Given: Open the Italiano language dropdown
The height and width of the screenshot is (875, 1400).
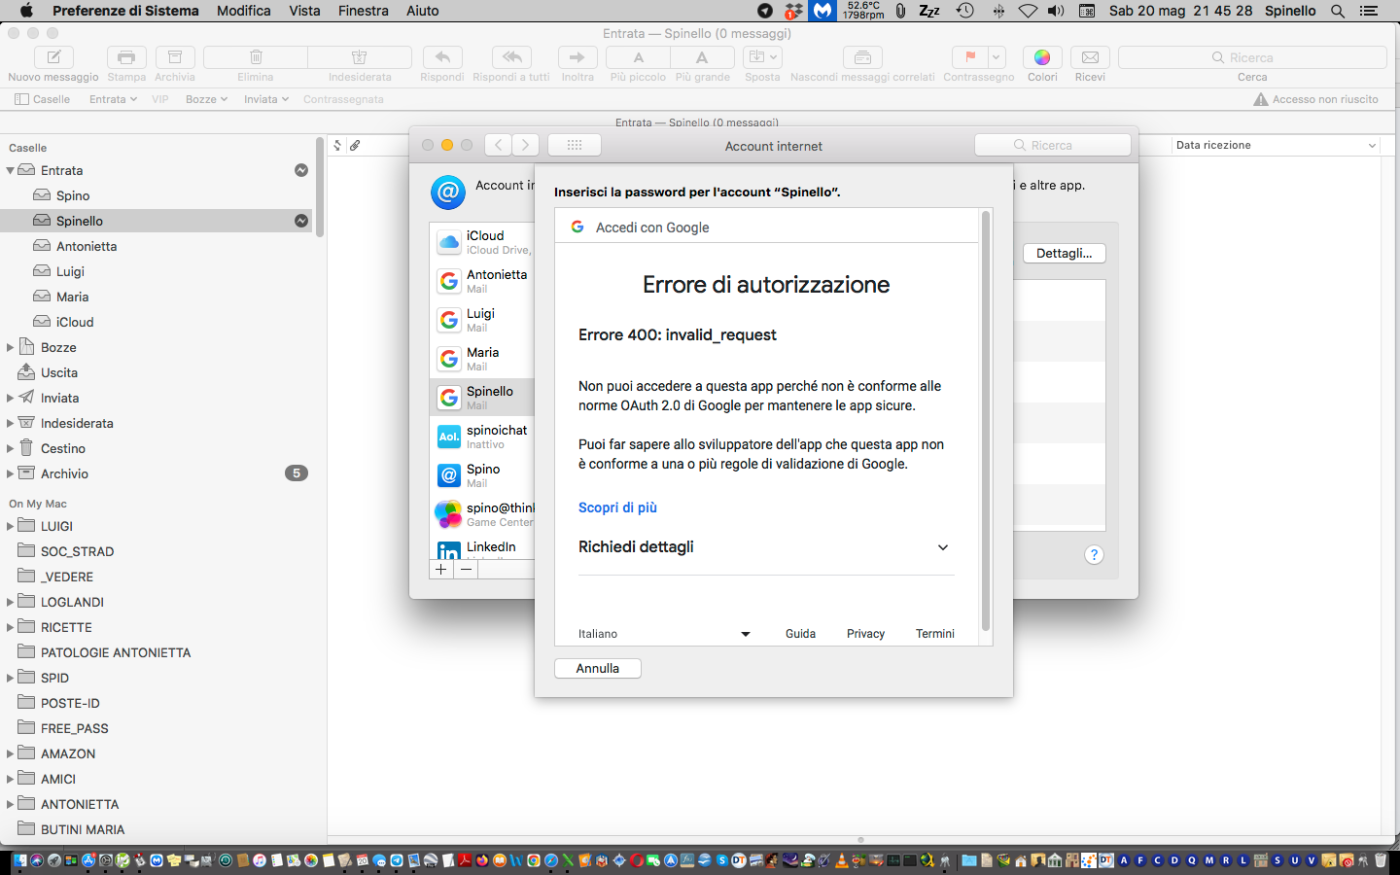Looking at the screenshot, I should [664, 634].
